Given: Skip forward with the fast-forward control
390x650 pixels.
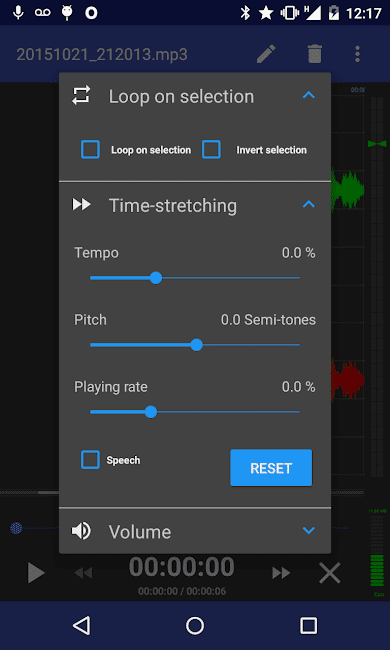Looking at the screenshot, I should (281, 573).
